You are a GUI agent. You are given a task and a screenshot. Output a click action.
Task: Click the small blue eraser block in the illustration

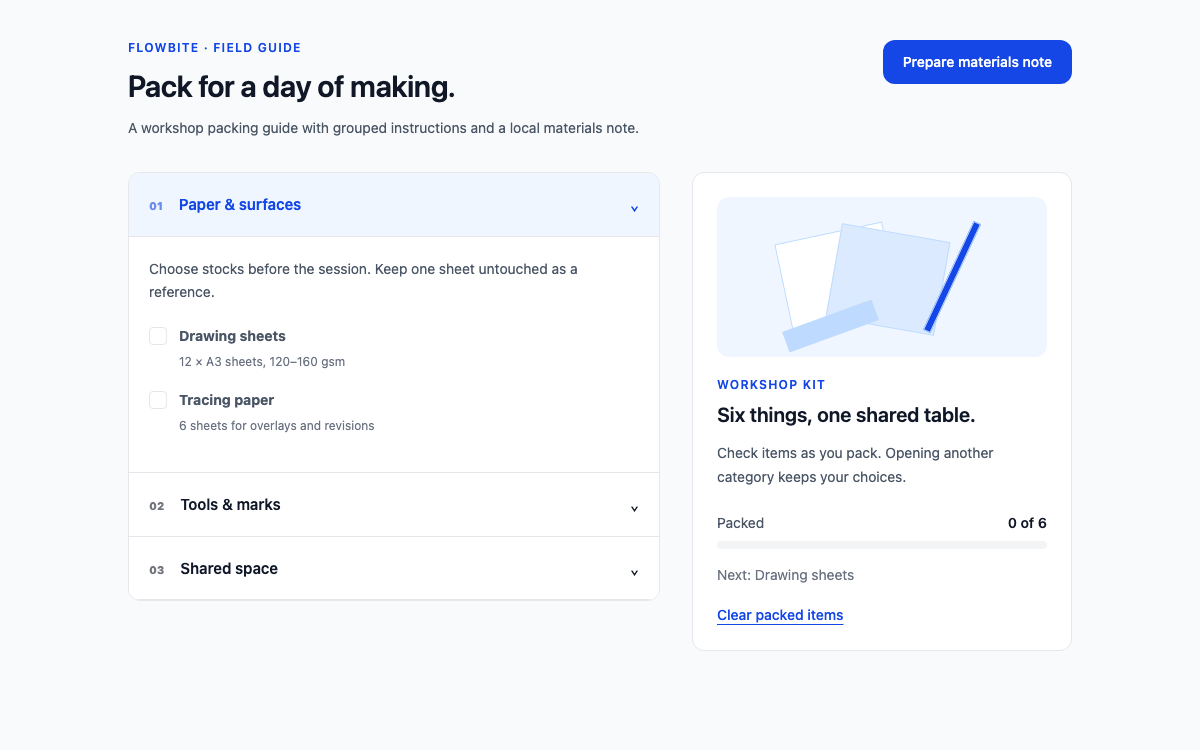pyautogui.click(x=830, y=326)
